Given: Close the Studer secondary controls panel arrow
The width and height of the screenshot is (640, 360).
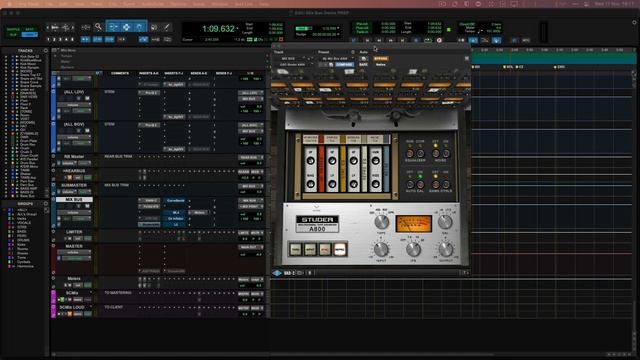Looking at the screenshot, I should 316,207.
